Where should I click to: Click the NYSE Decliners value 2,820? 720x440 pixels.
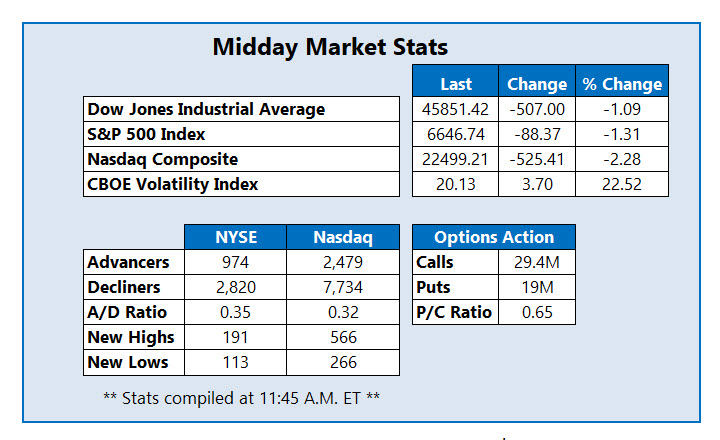coord(235,287)
